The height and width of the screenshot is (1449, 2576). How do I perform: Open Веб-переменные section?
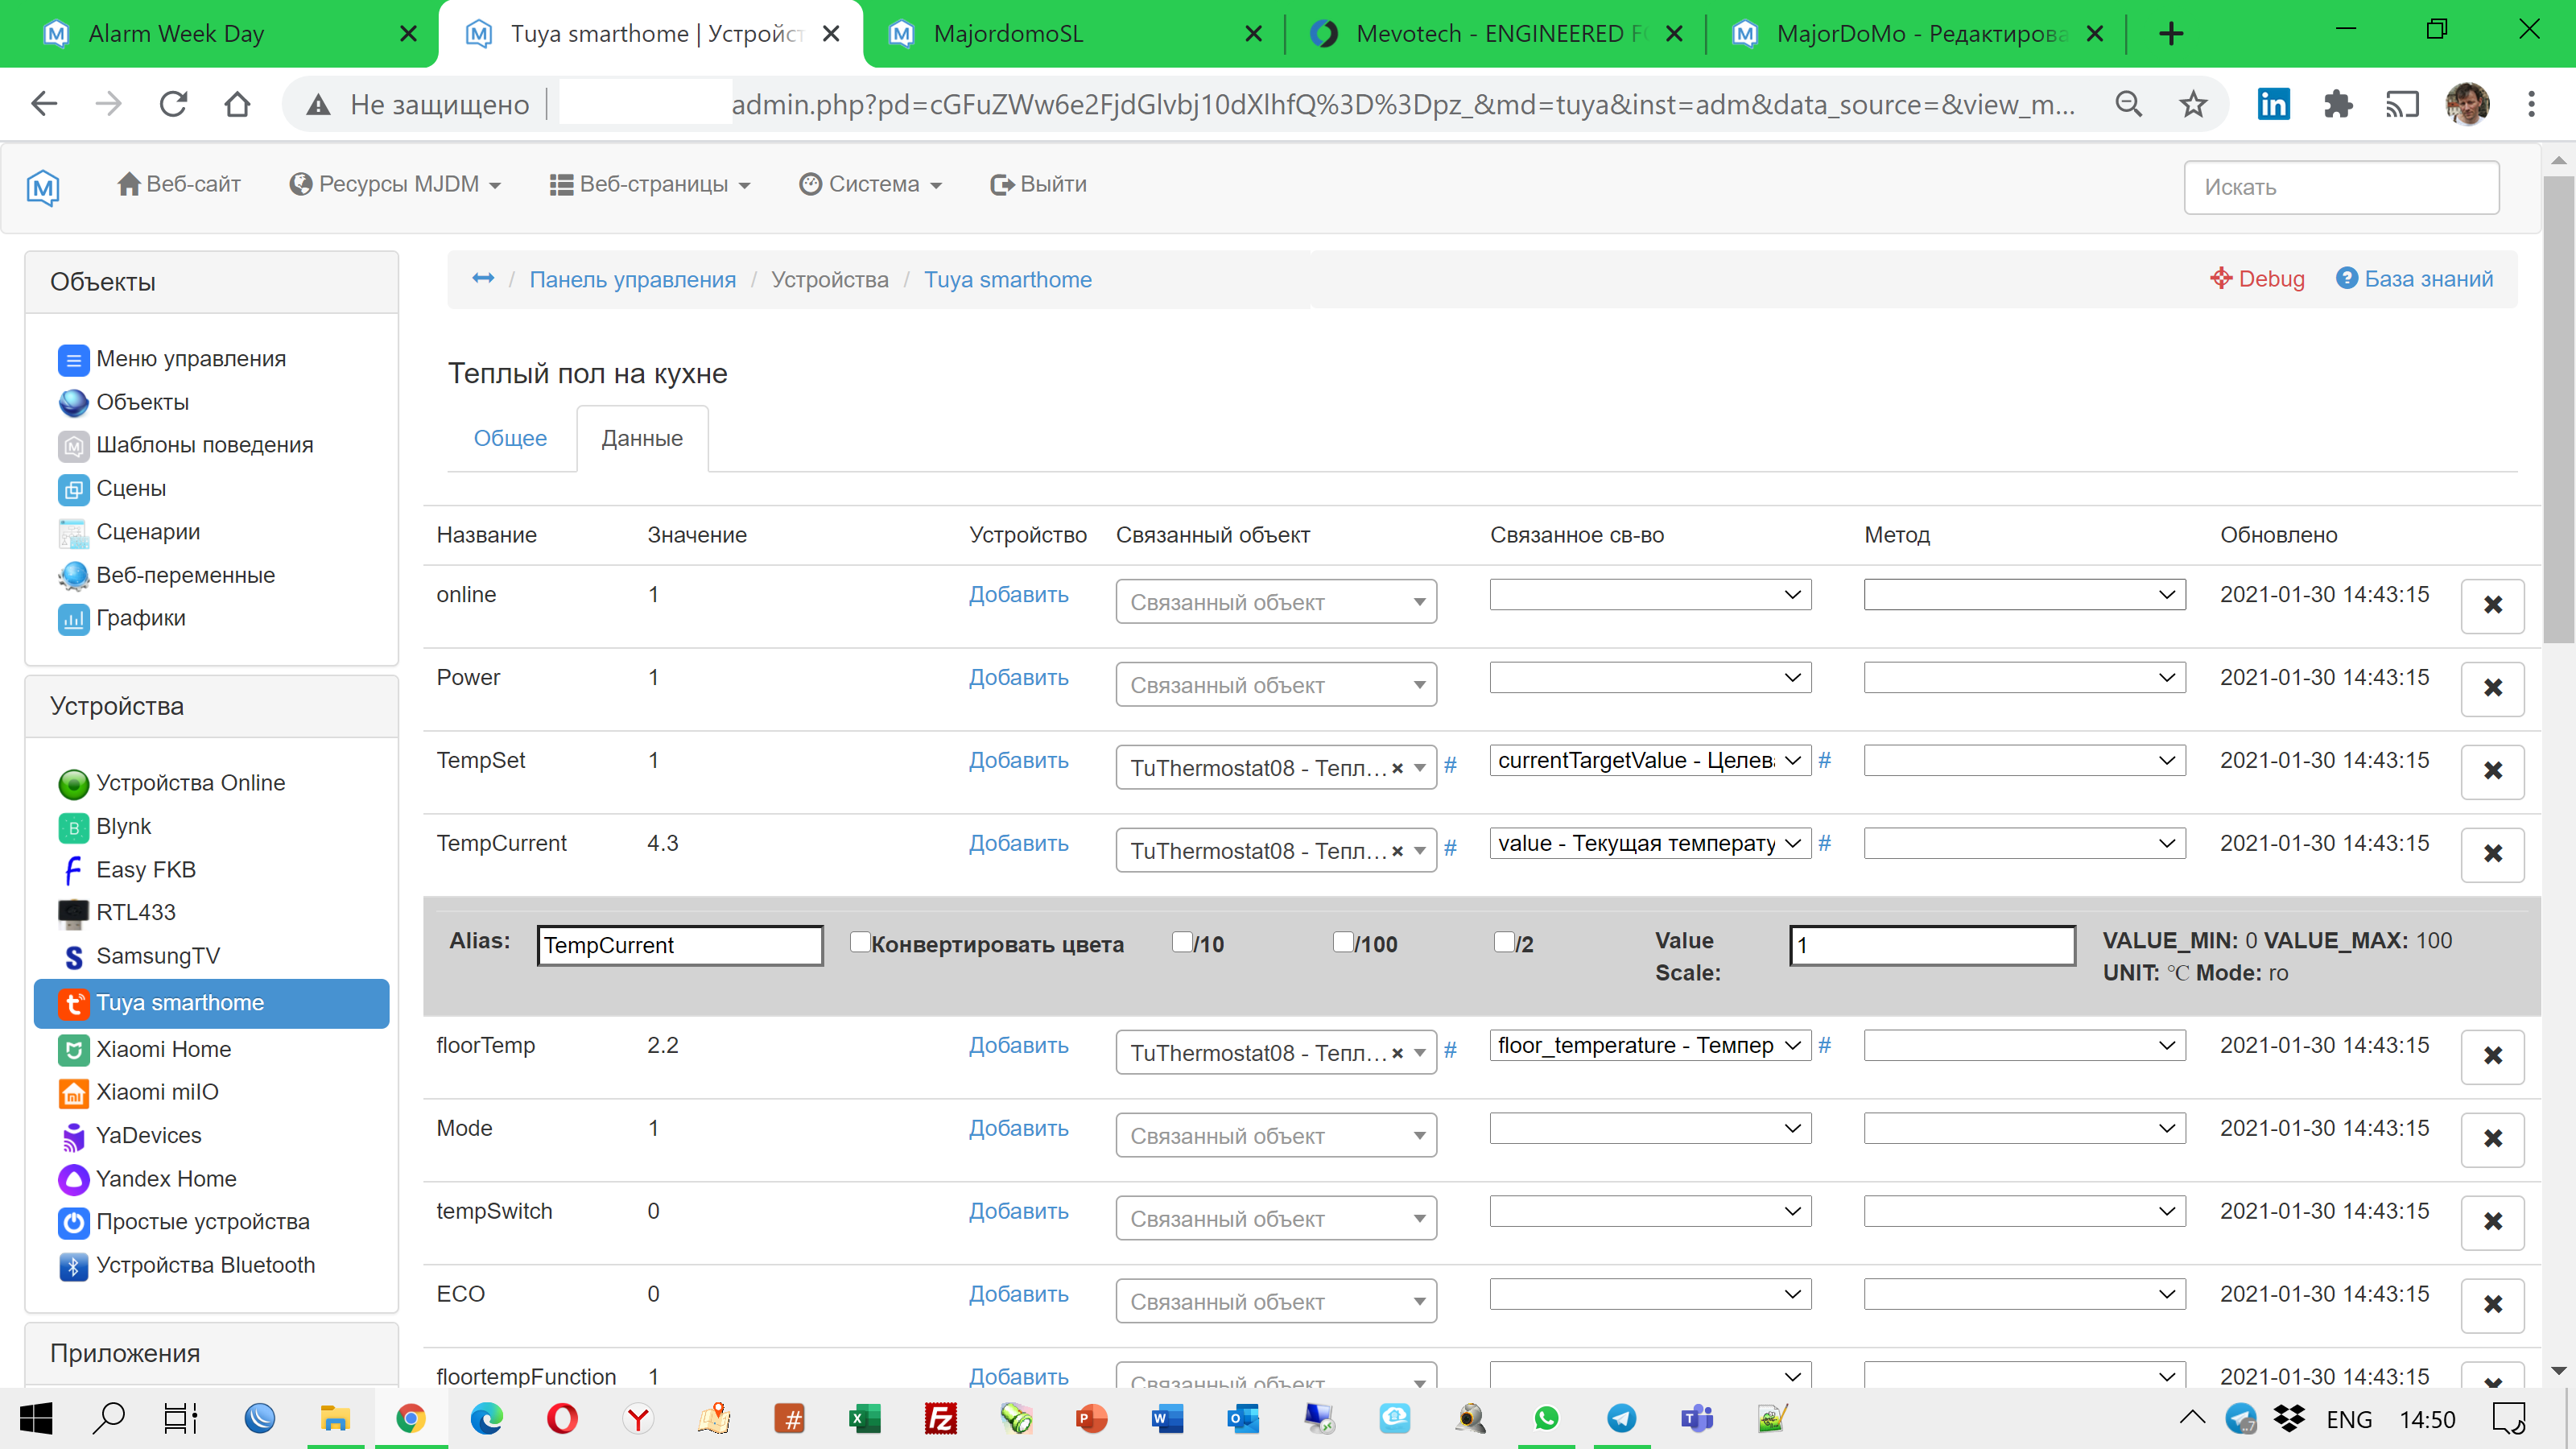186,575
